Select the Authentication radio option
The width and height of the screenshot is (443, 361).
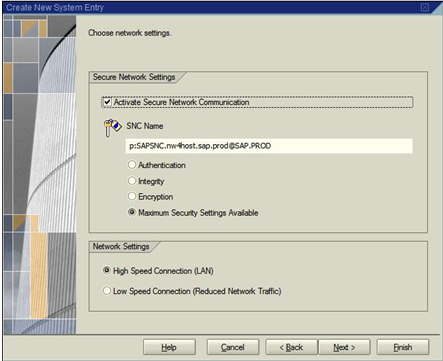132,165
